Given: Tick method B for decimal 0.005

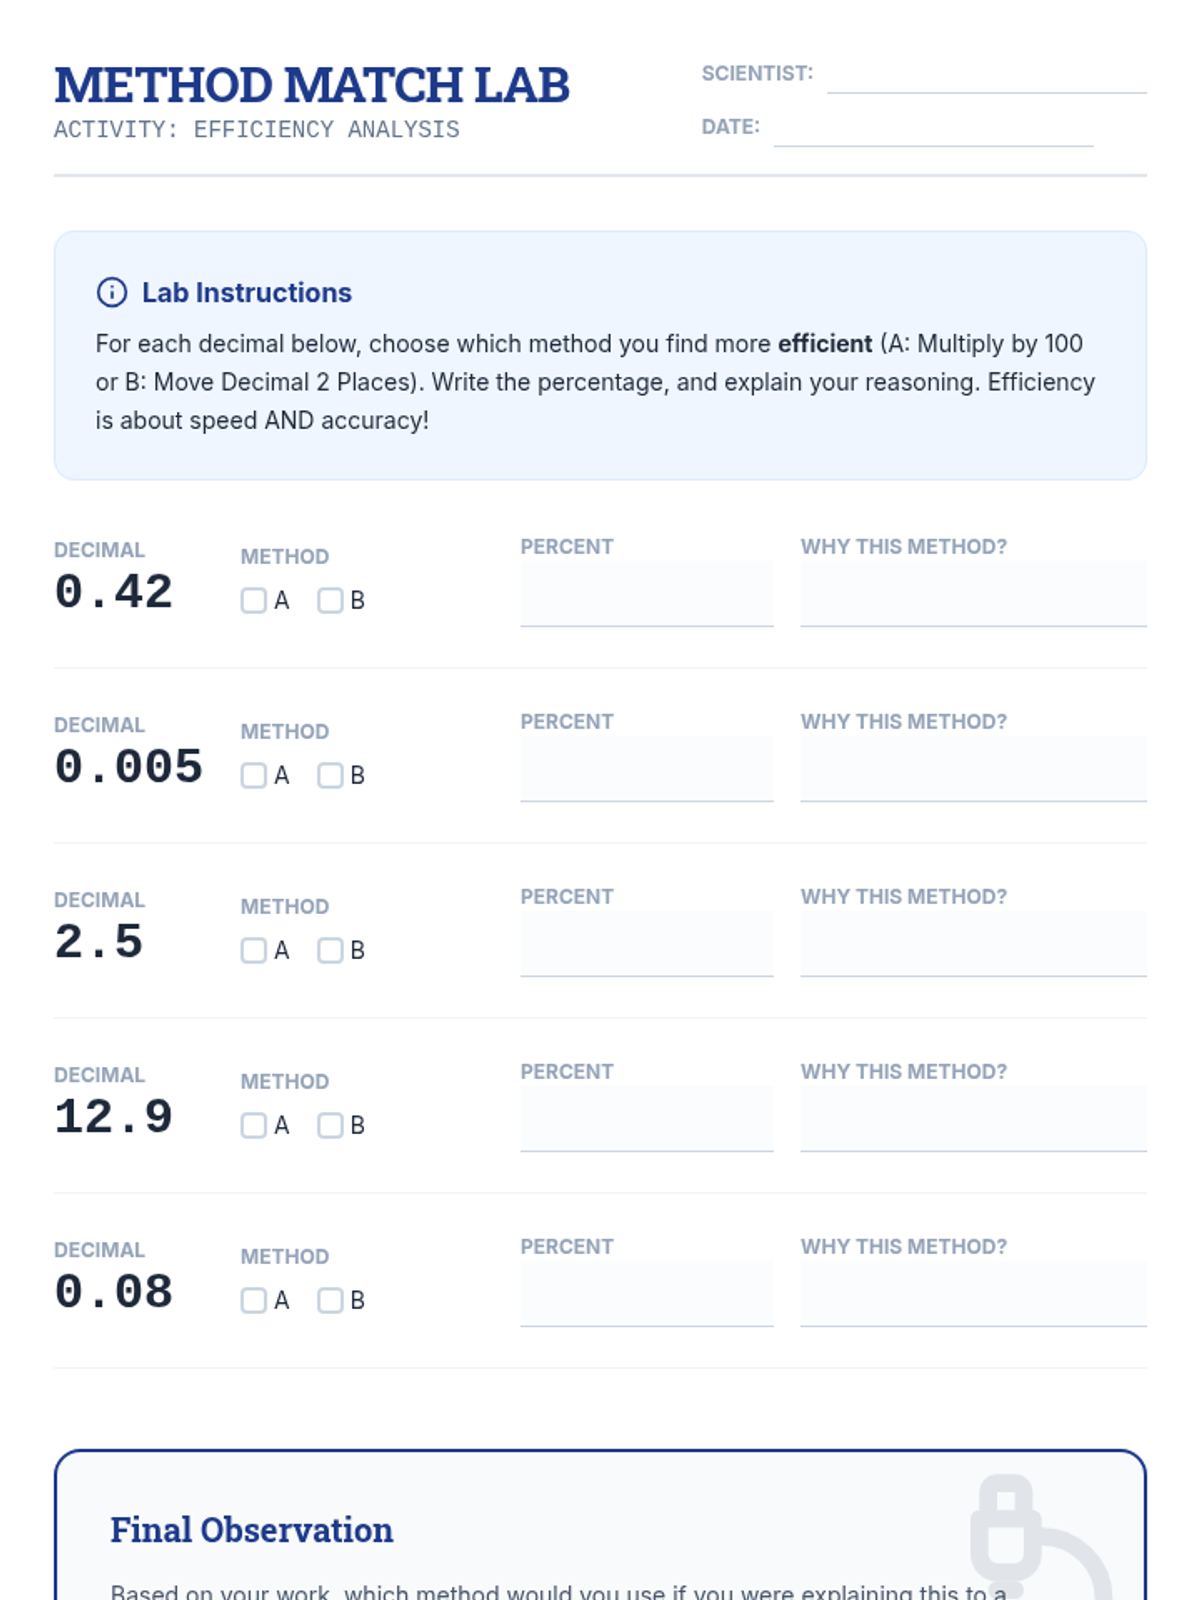Looking at the screenshot, I should [x=330, y=775].
